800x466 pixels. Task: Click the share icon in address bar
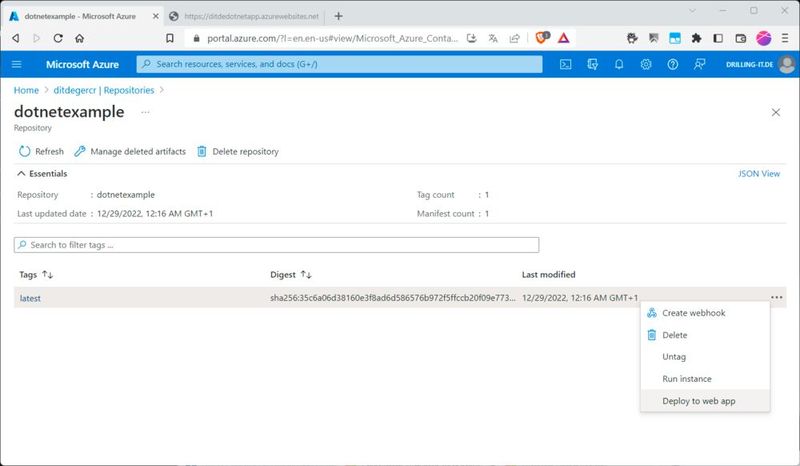[x=514, y=38]
